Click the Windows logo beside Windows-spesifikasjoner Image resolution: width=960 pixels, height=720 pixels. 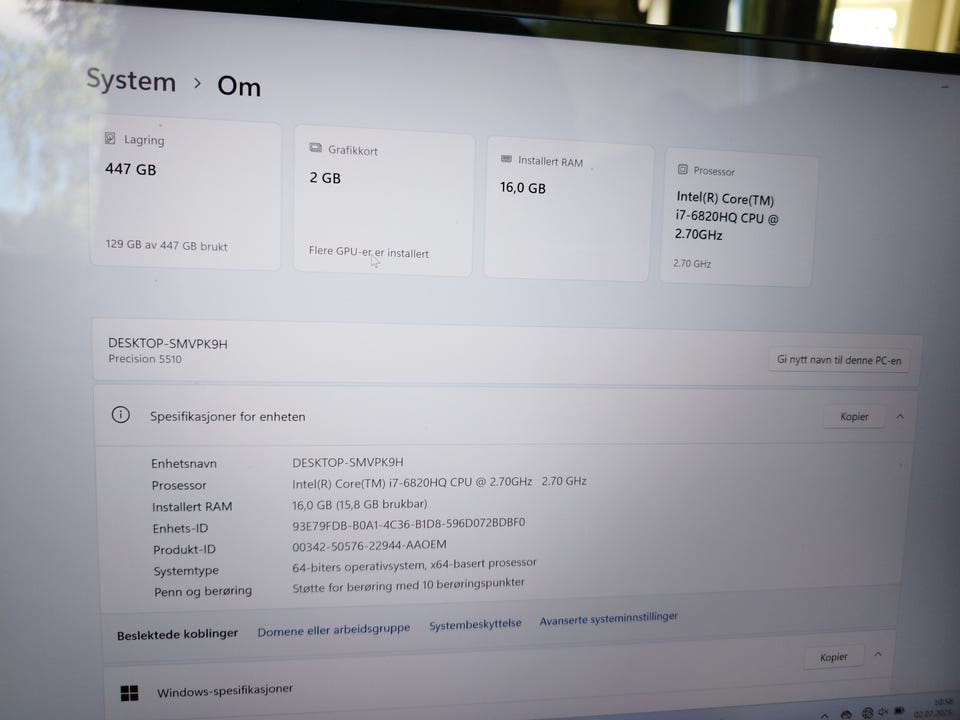130,693
